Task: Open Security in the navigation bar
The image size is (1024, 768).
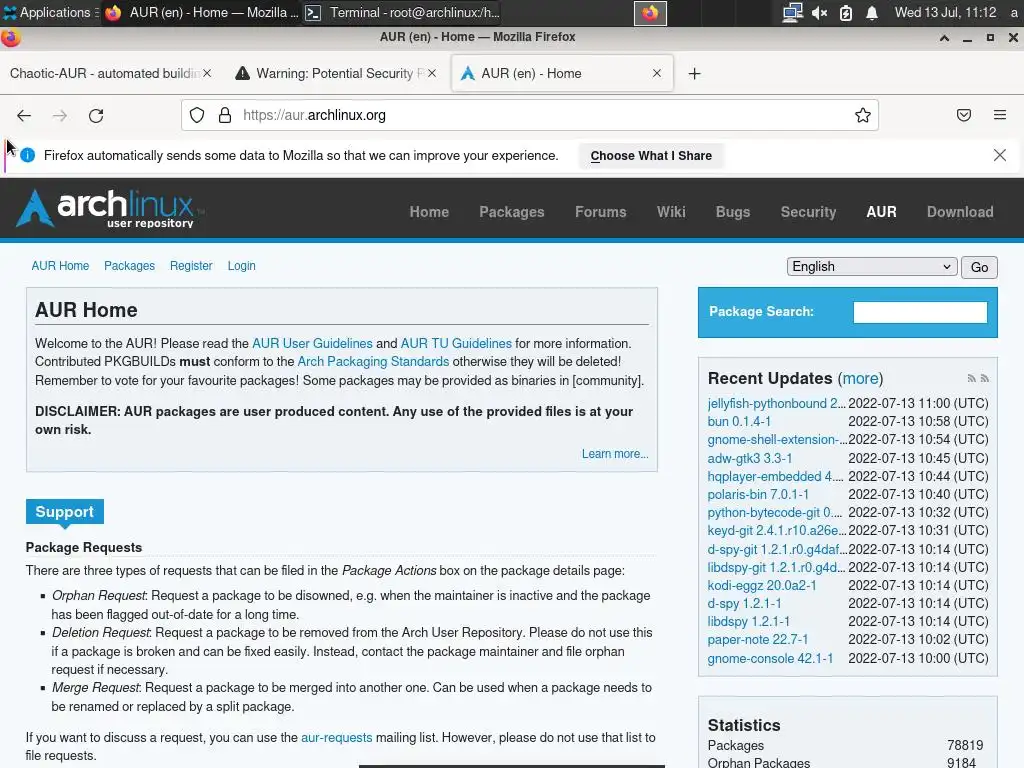Action: click(x=808, y=212)
